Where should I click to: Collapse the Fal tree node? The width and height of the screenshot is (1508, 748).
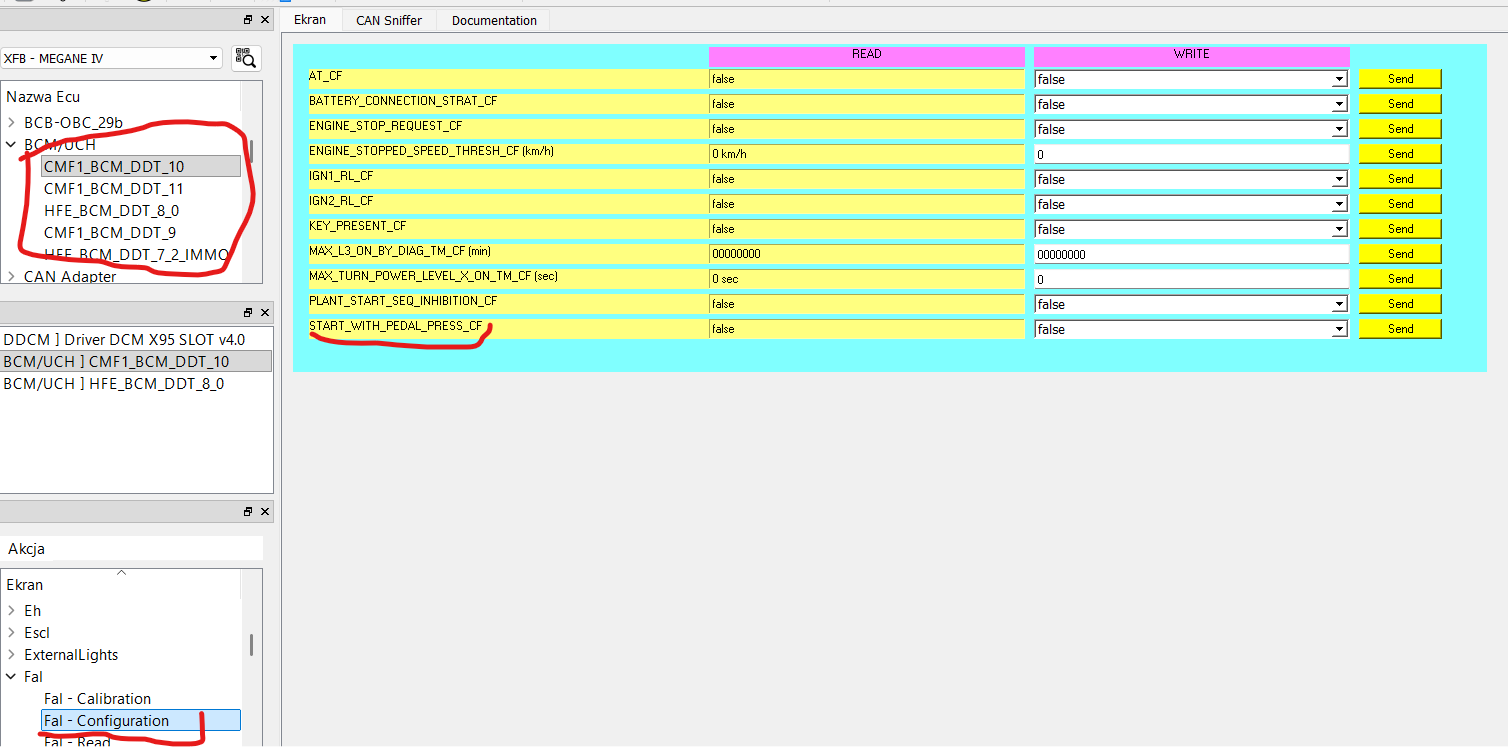(x=11, y=677)
